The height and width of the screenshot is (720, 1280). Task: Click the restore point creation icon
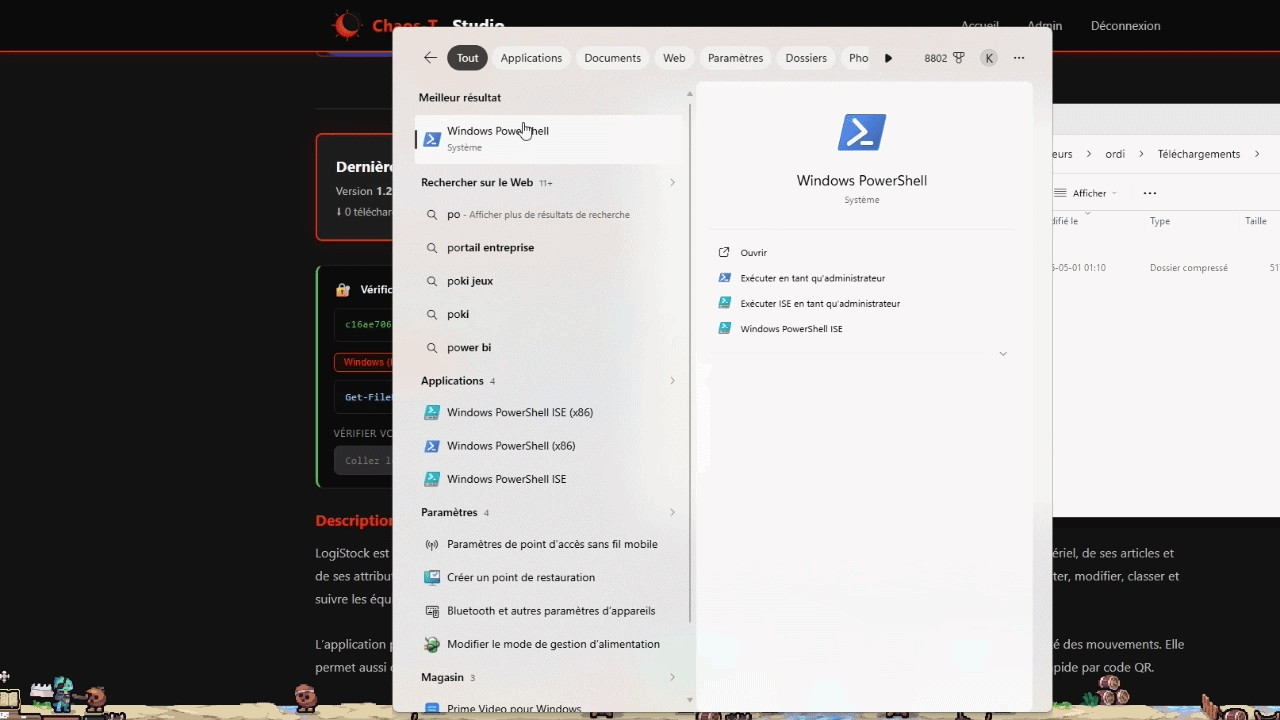[432, 577]
